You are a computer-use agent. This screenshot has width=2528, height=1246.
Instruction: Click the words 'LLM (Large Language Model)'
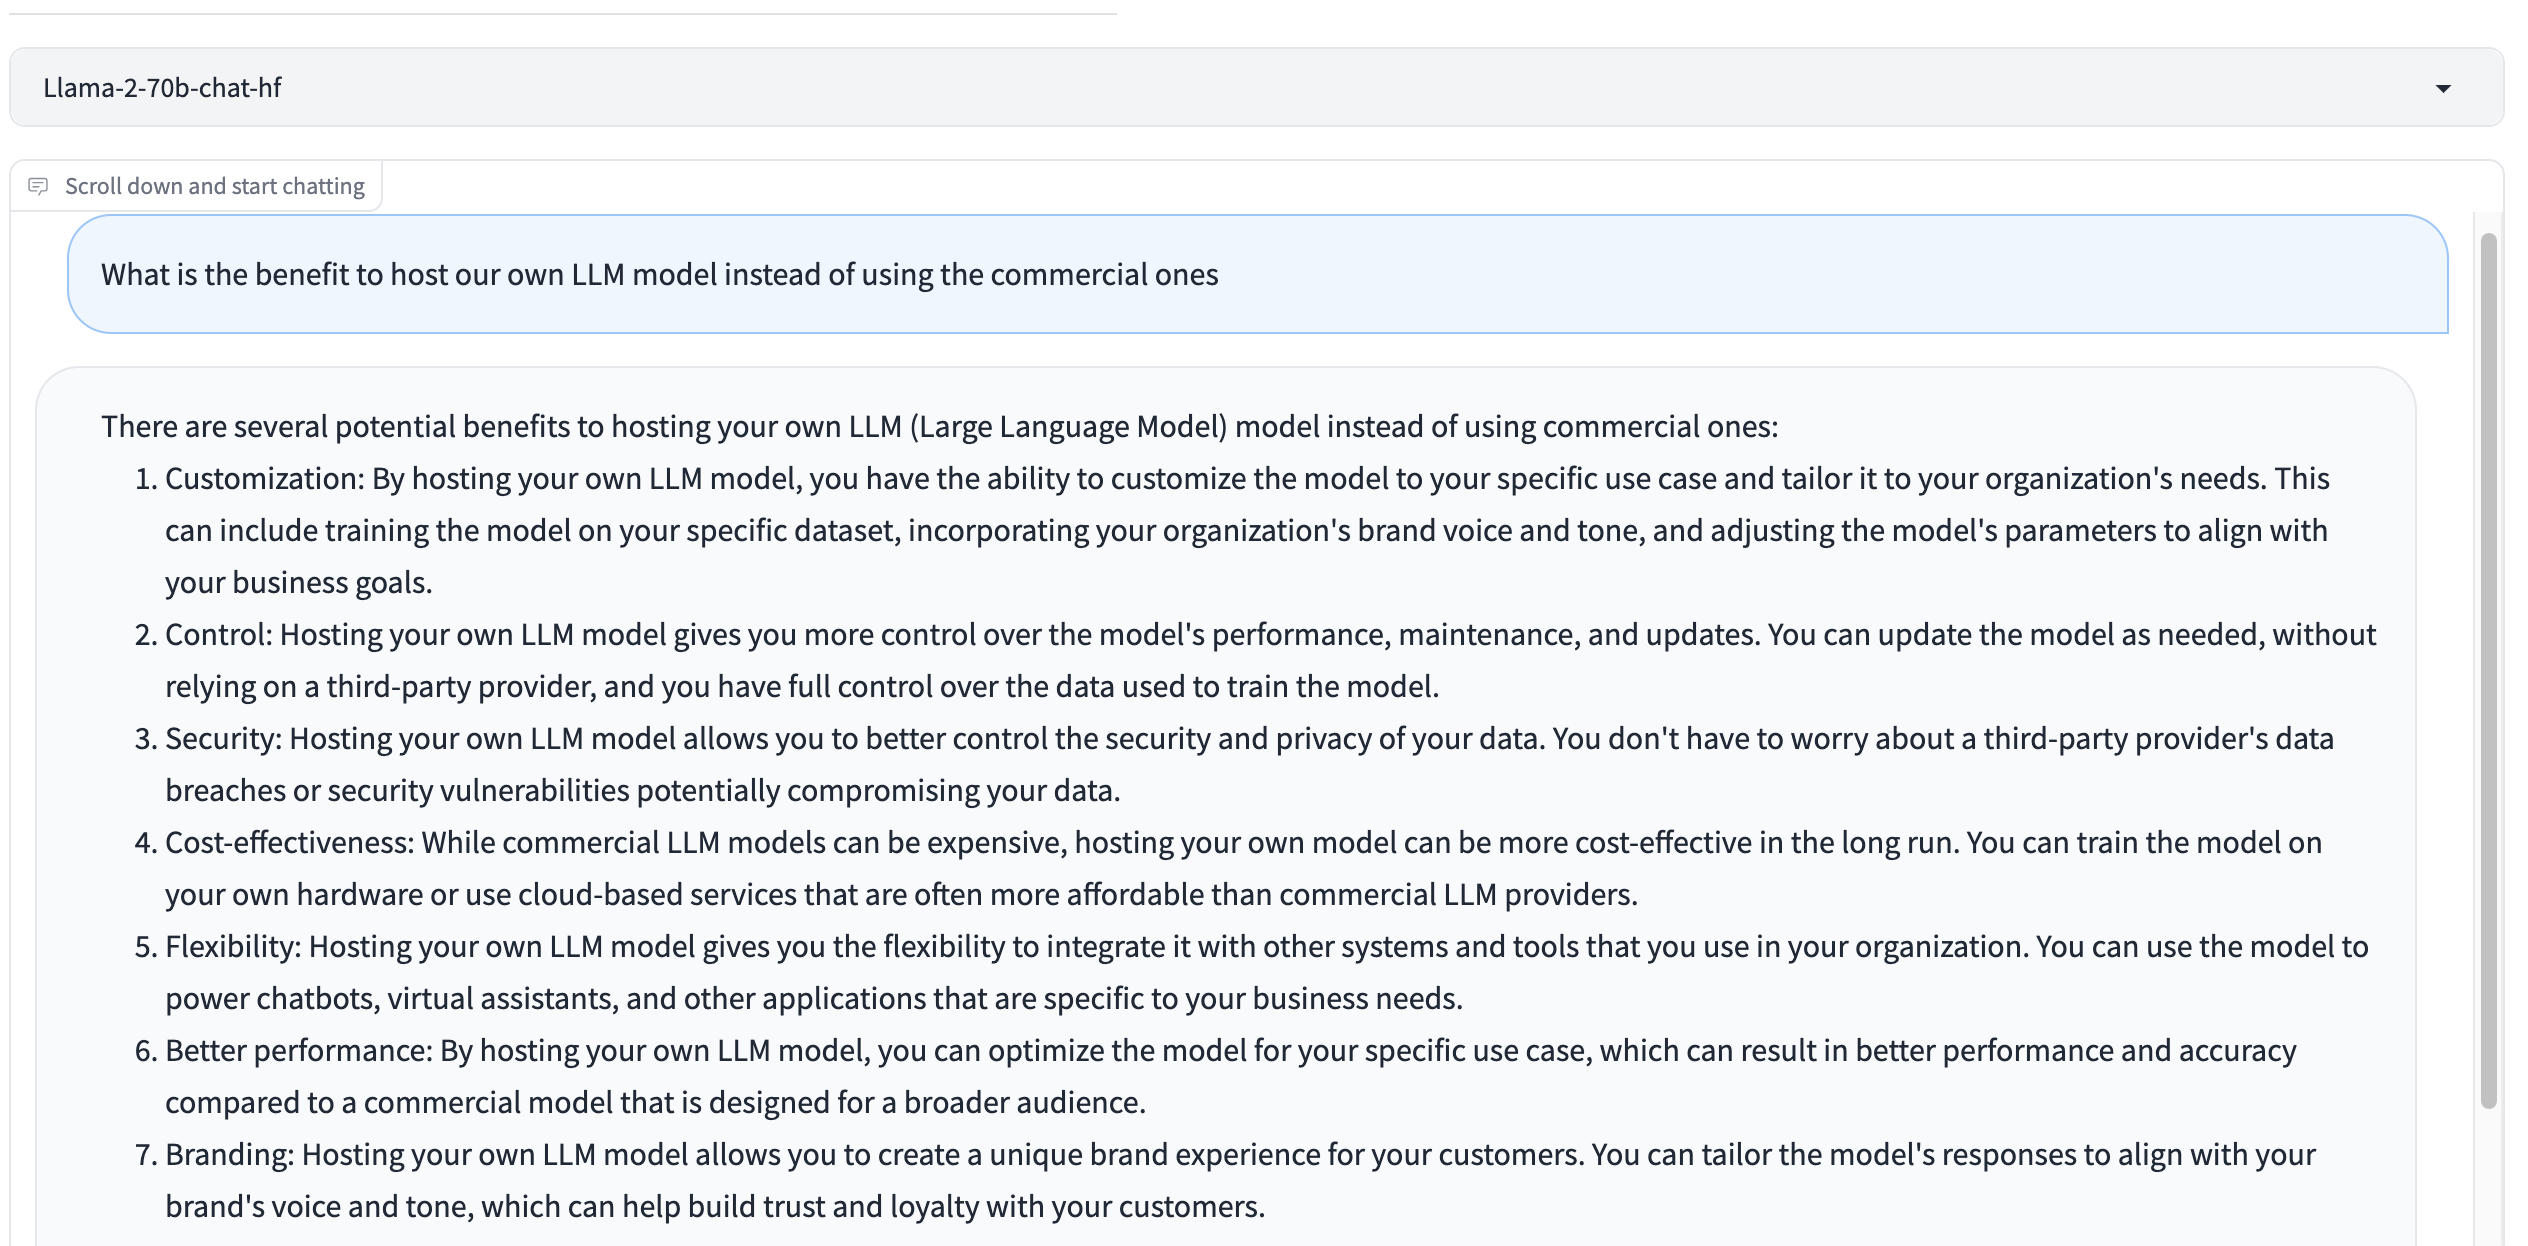click(x=1038, y=427)
